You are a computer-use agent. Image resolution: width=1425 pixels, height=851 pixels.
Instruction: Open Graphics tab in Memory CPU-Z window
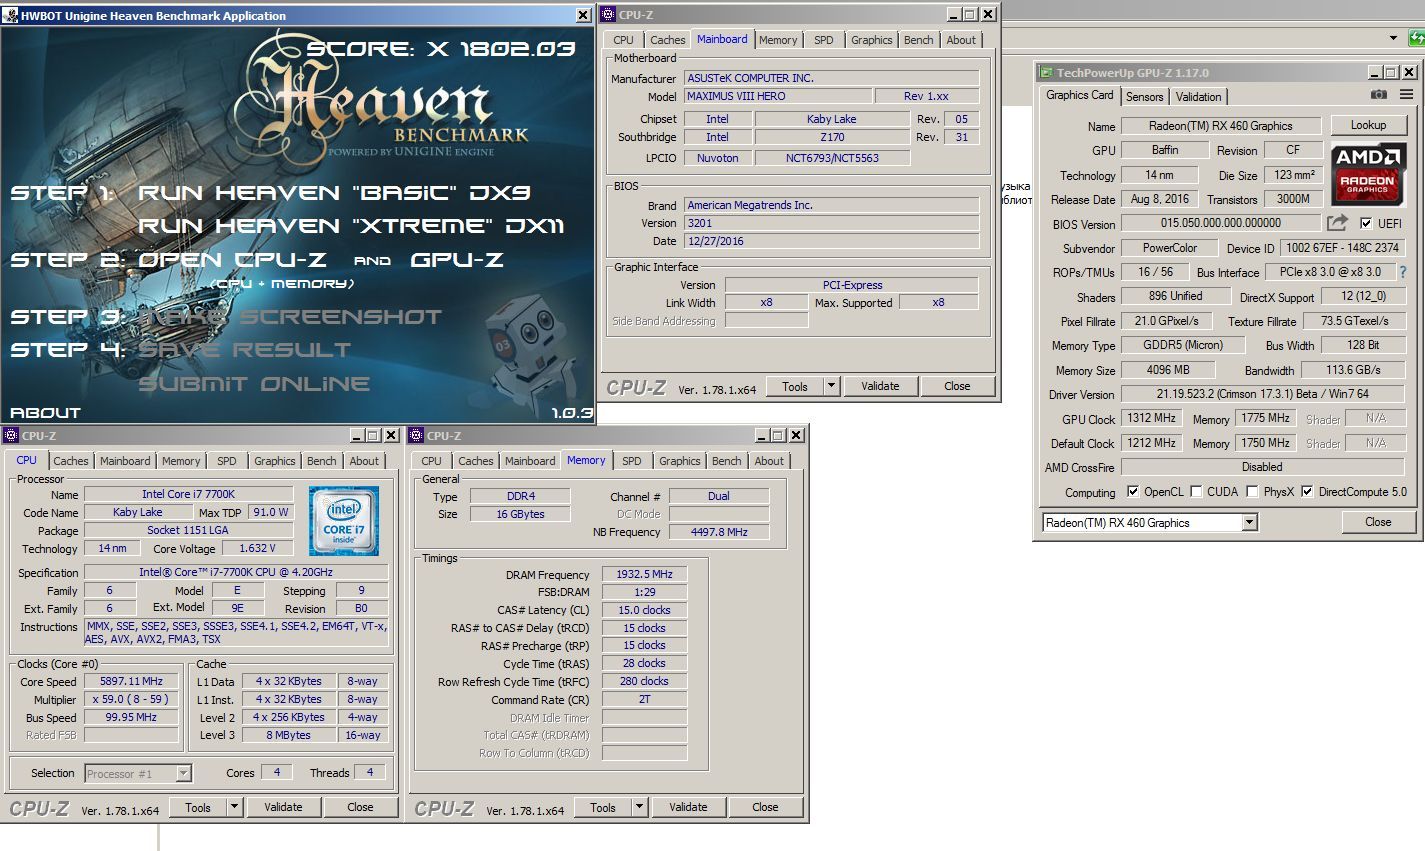pos(679,461)
